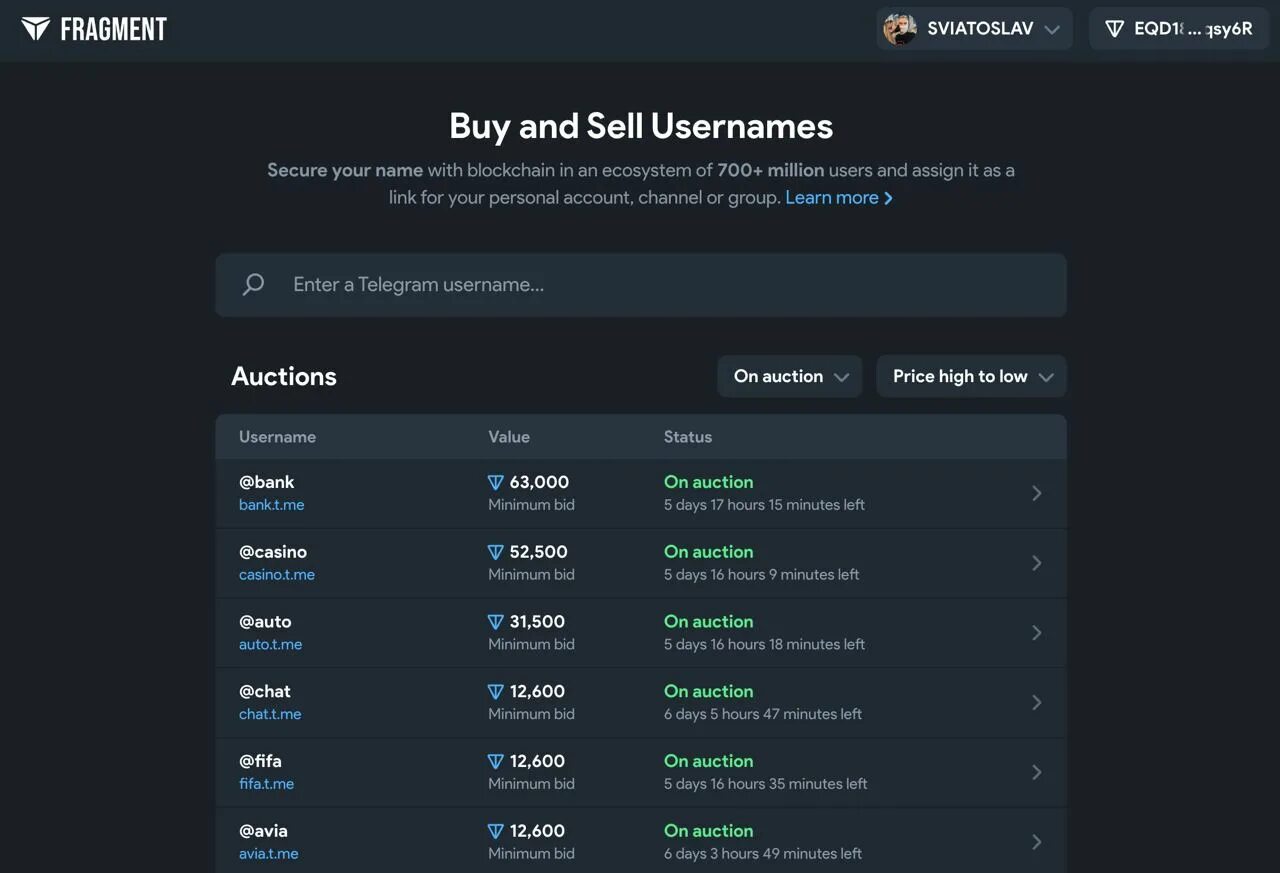Click the Fragment logo icon
This screenshot has height=873, width=1280.
coord(36,29)
